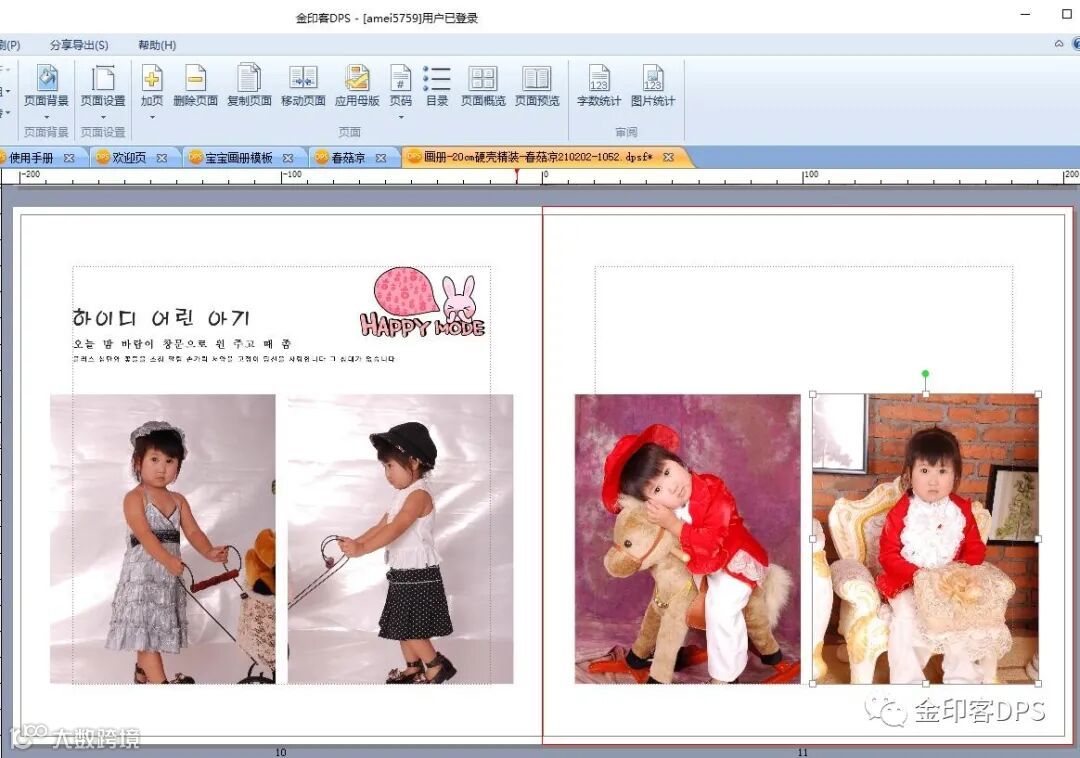Close the 春菇凉 tab
Viewport: 1080px width, 758px height.
point(381,158)
